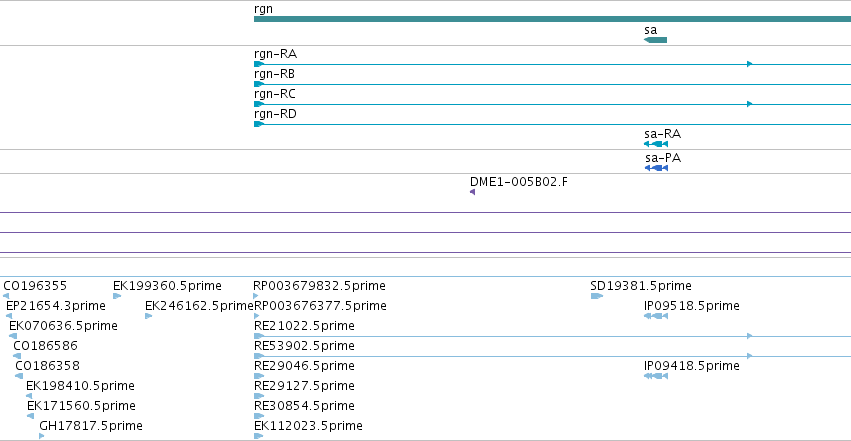This screenshot has width=851, height=441.
Task: Click the DME1-005B02.F label
Action: coord(519,182)
